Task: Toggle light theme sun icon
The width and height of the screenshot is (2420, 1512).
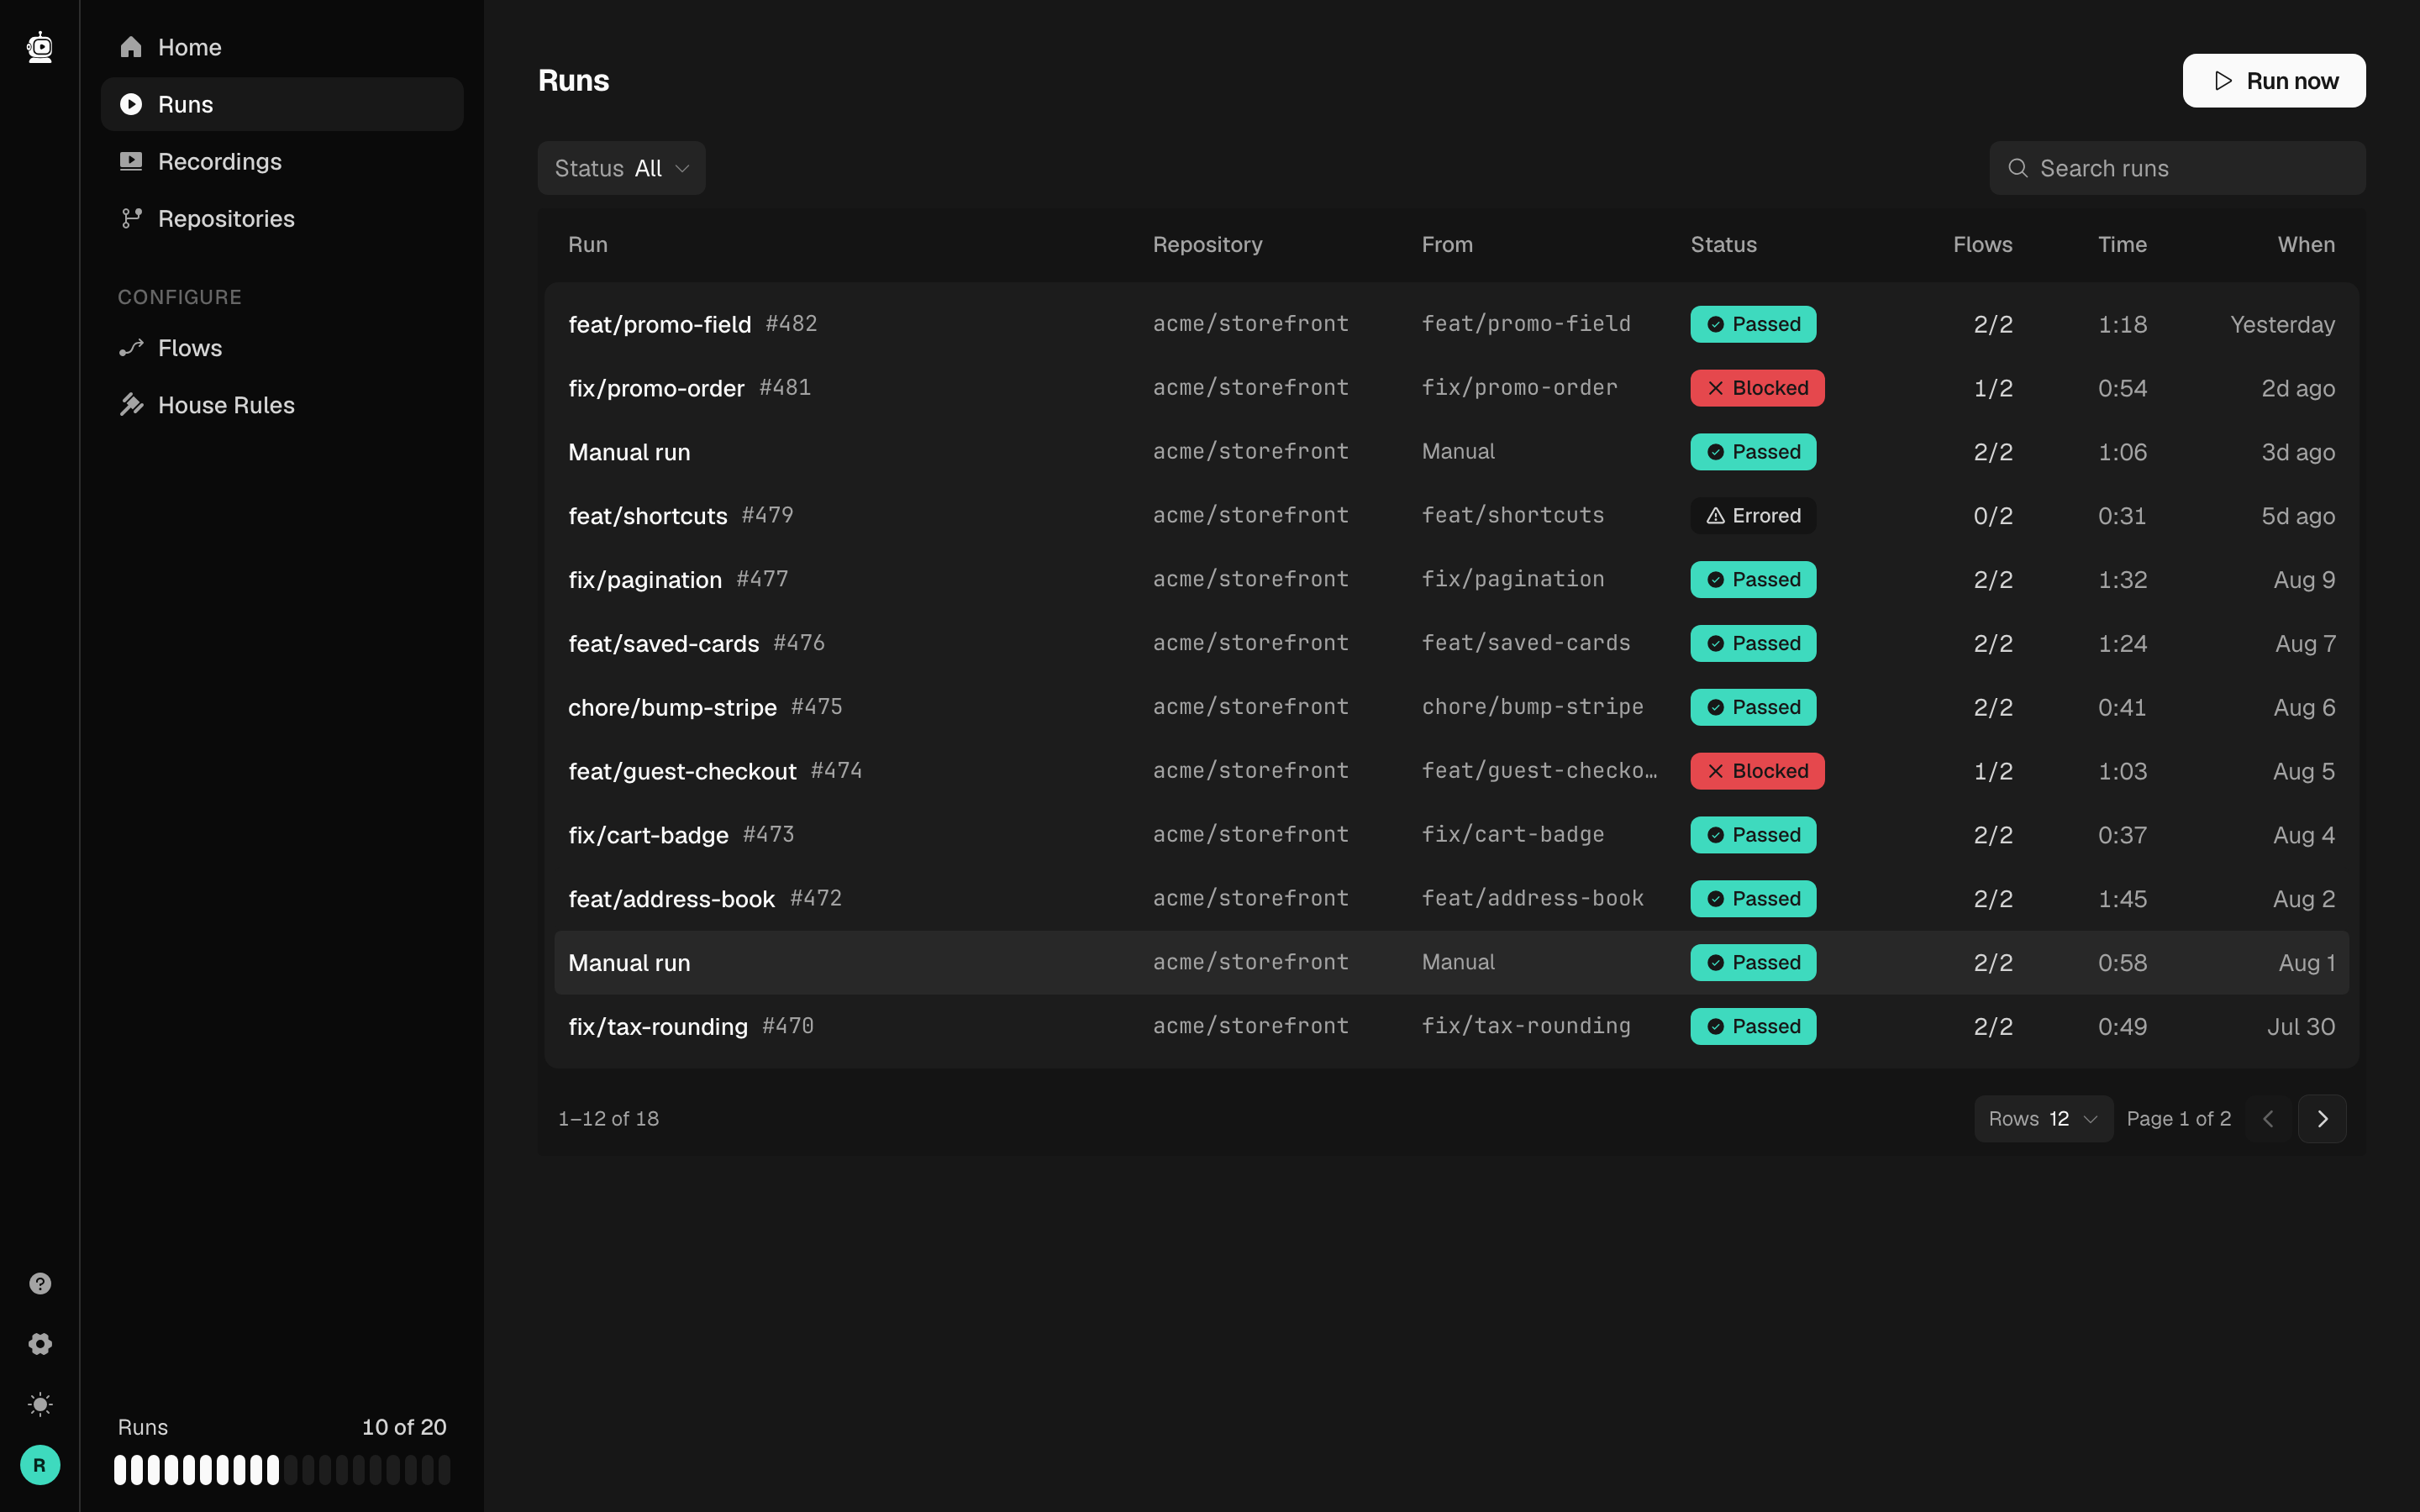Action: point(40,1404)
